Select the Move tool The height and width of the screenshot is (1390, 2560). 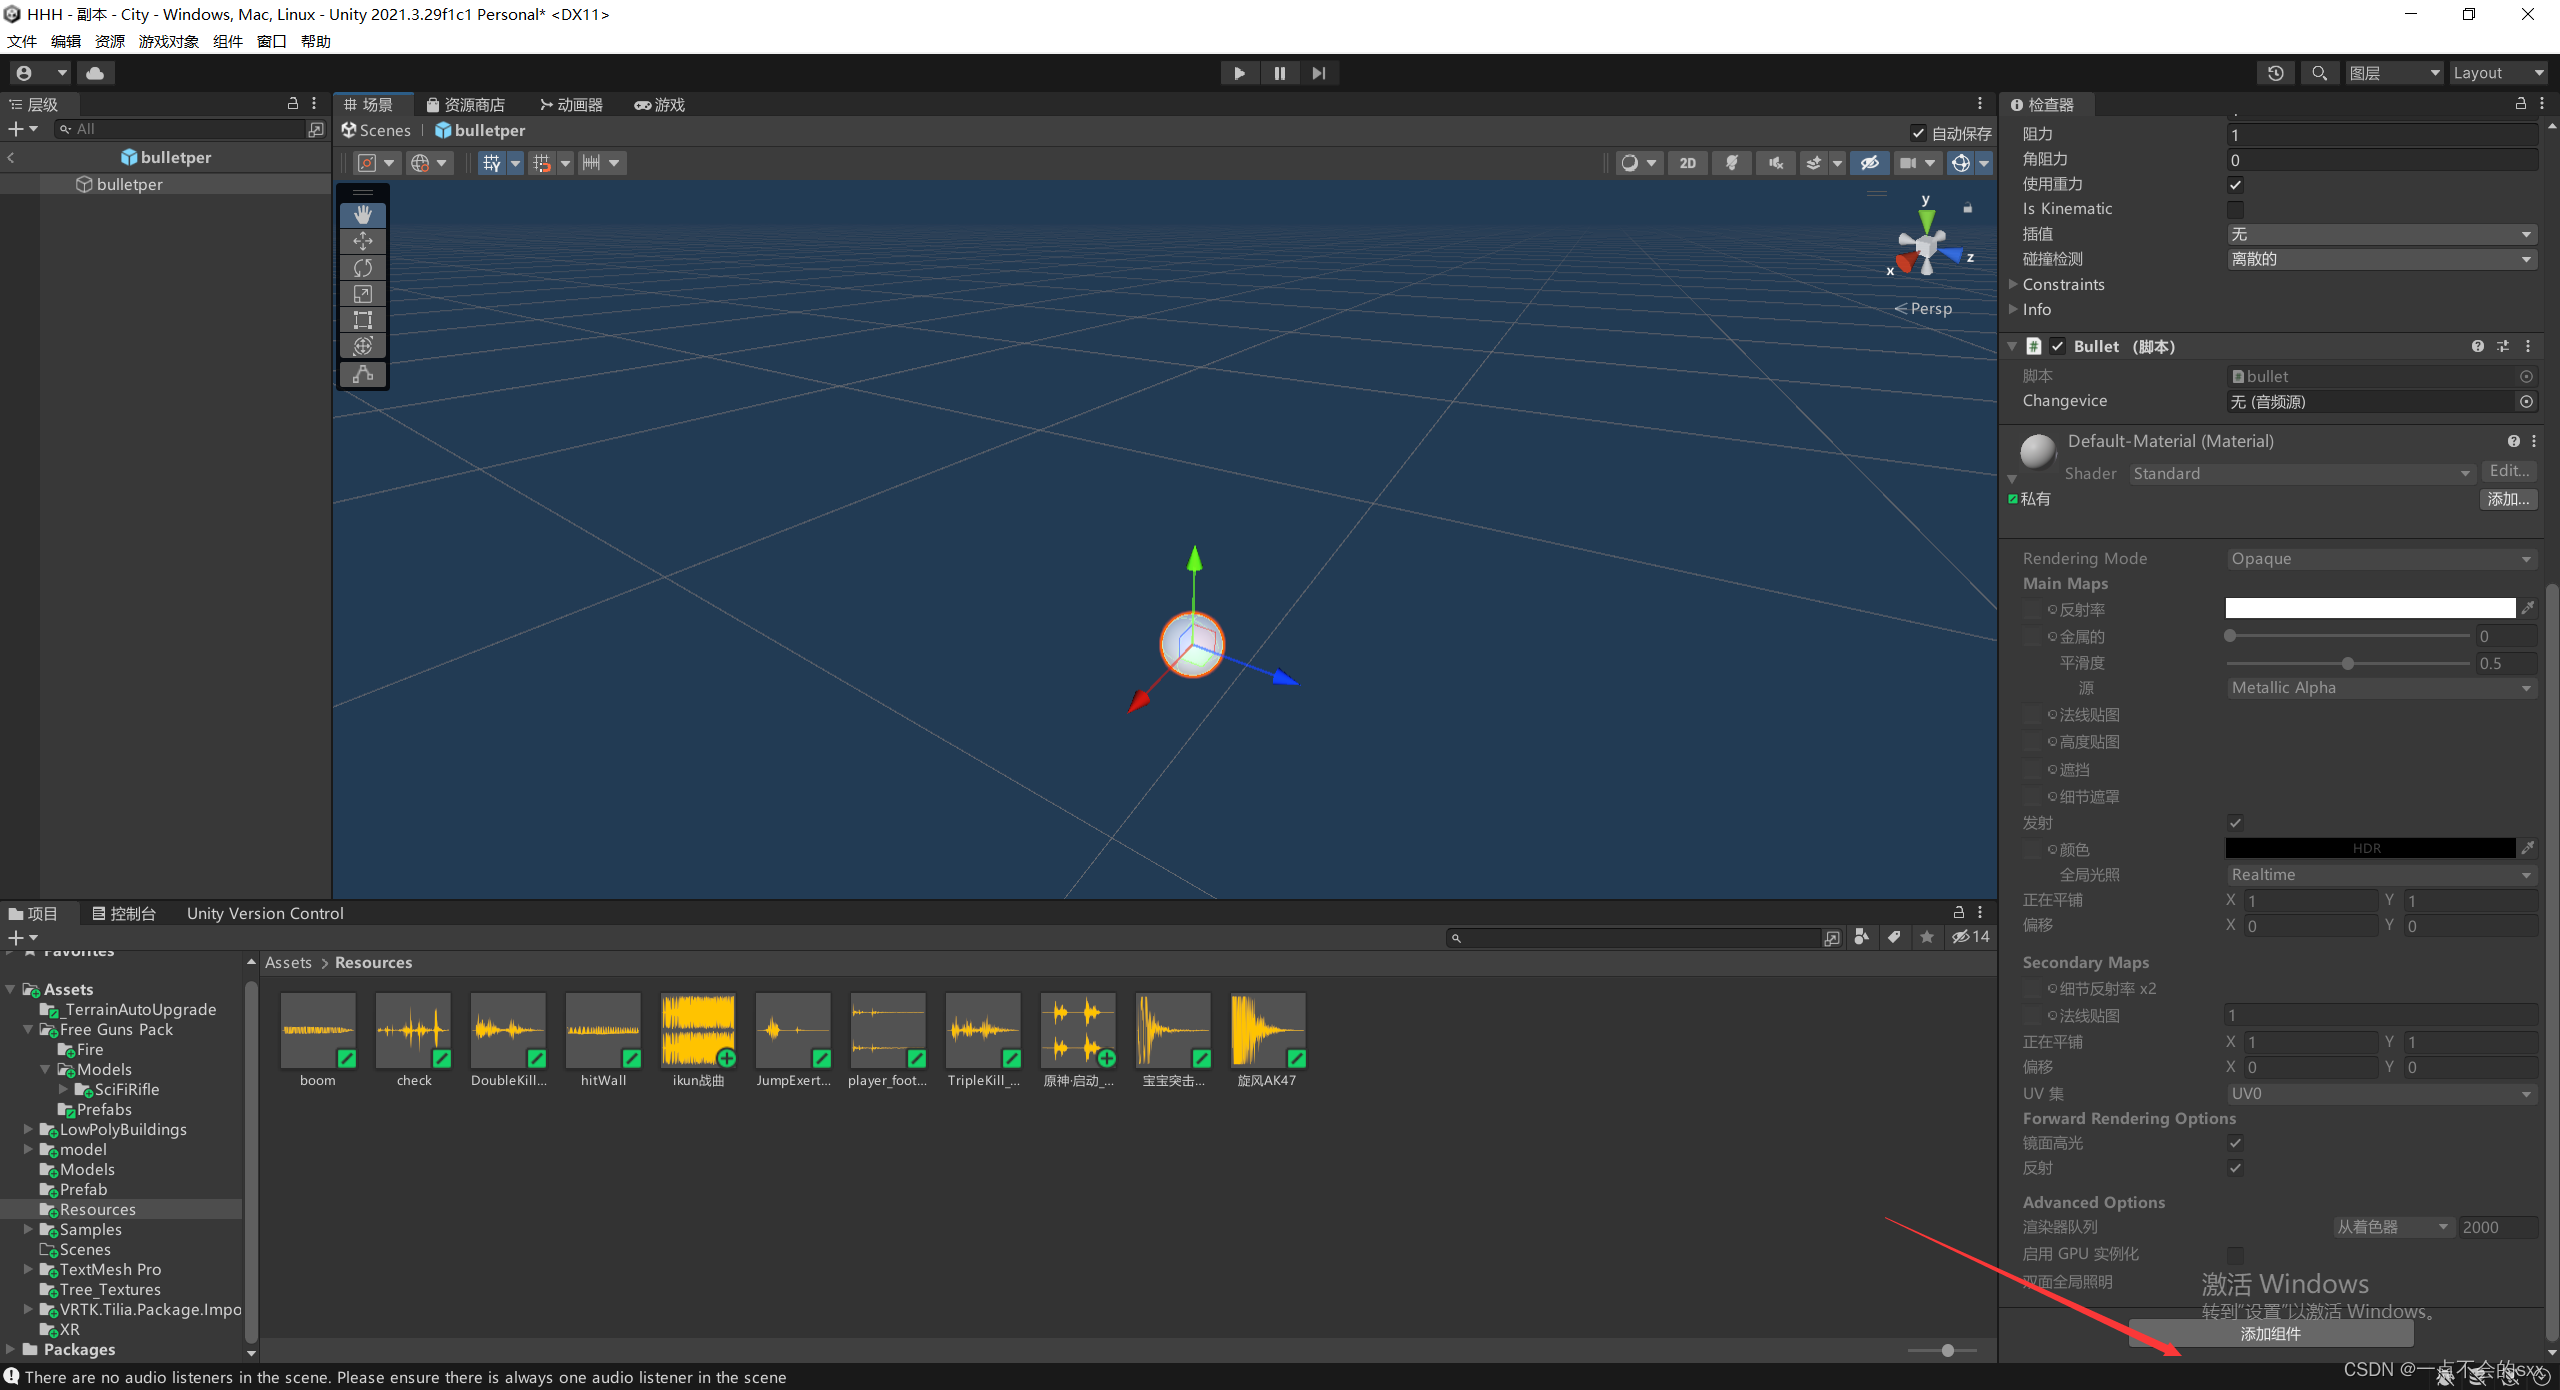[x=362, y=240]
